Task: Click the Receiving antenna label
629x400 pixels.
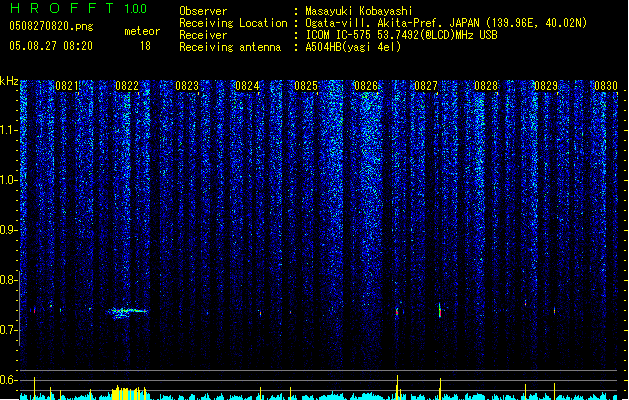Action: [x=230, y=47]
